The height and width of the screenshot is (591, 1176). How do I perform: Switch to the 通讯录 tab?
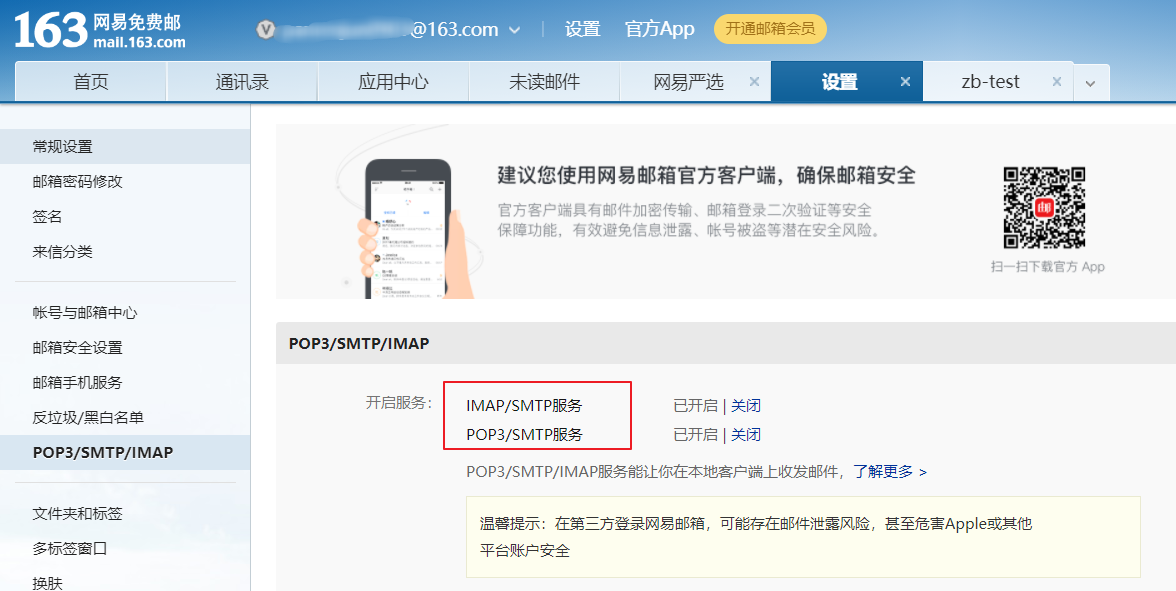[242, 82]
